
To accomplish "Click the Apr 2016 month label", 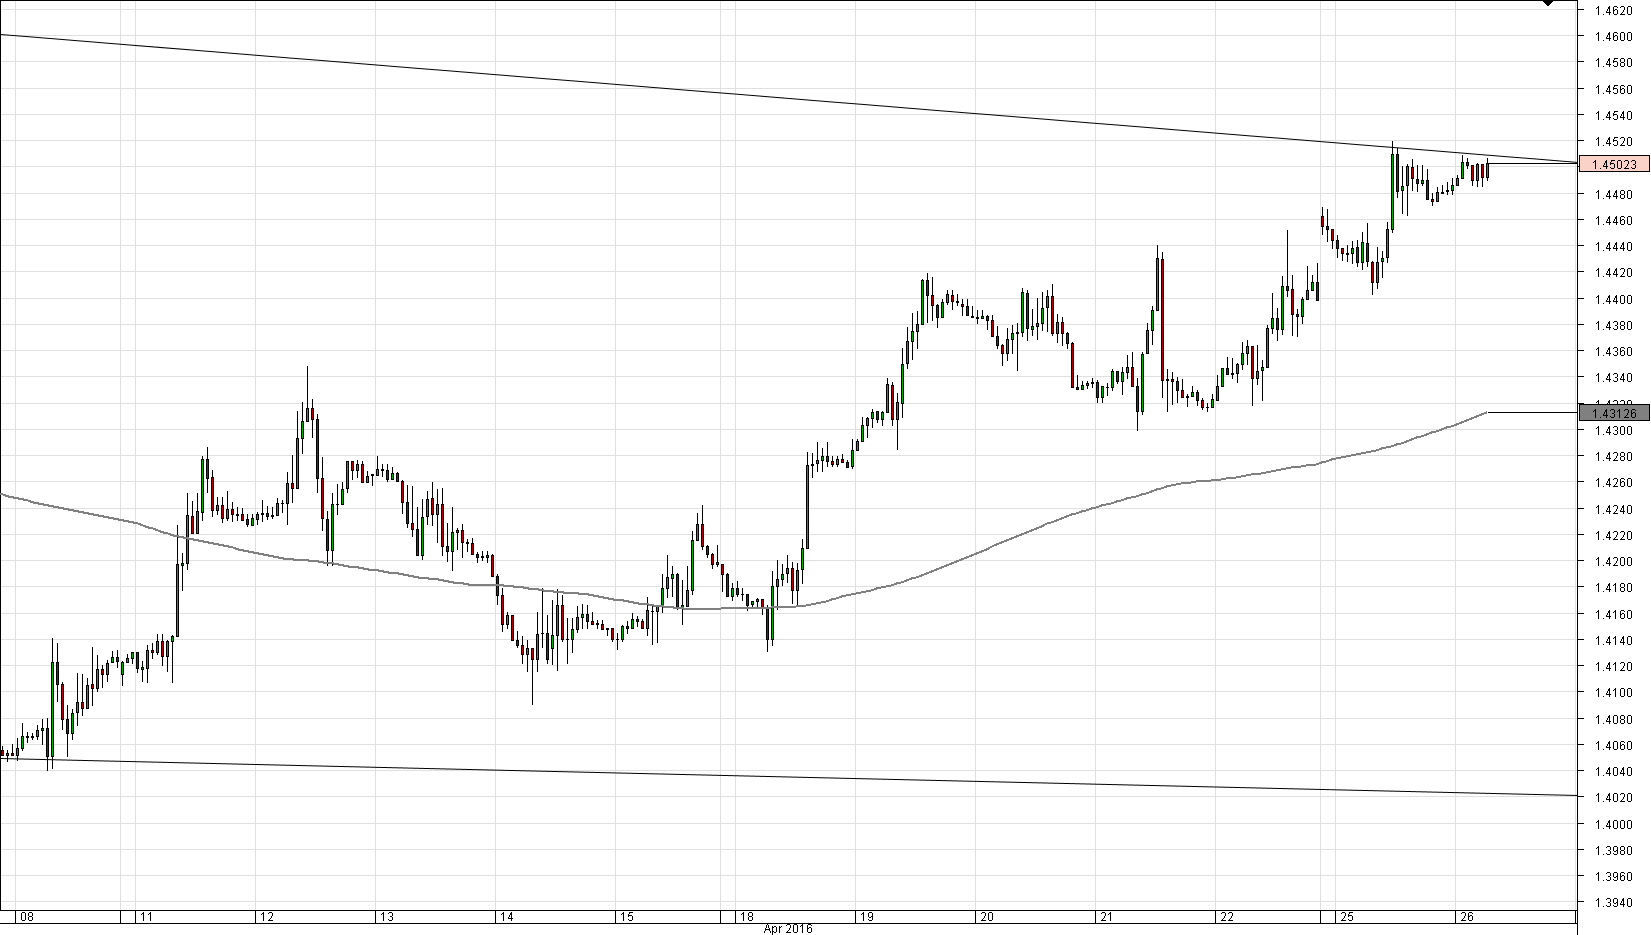I will click(x=789, y=929).
